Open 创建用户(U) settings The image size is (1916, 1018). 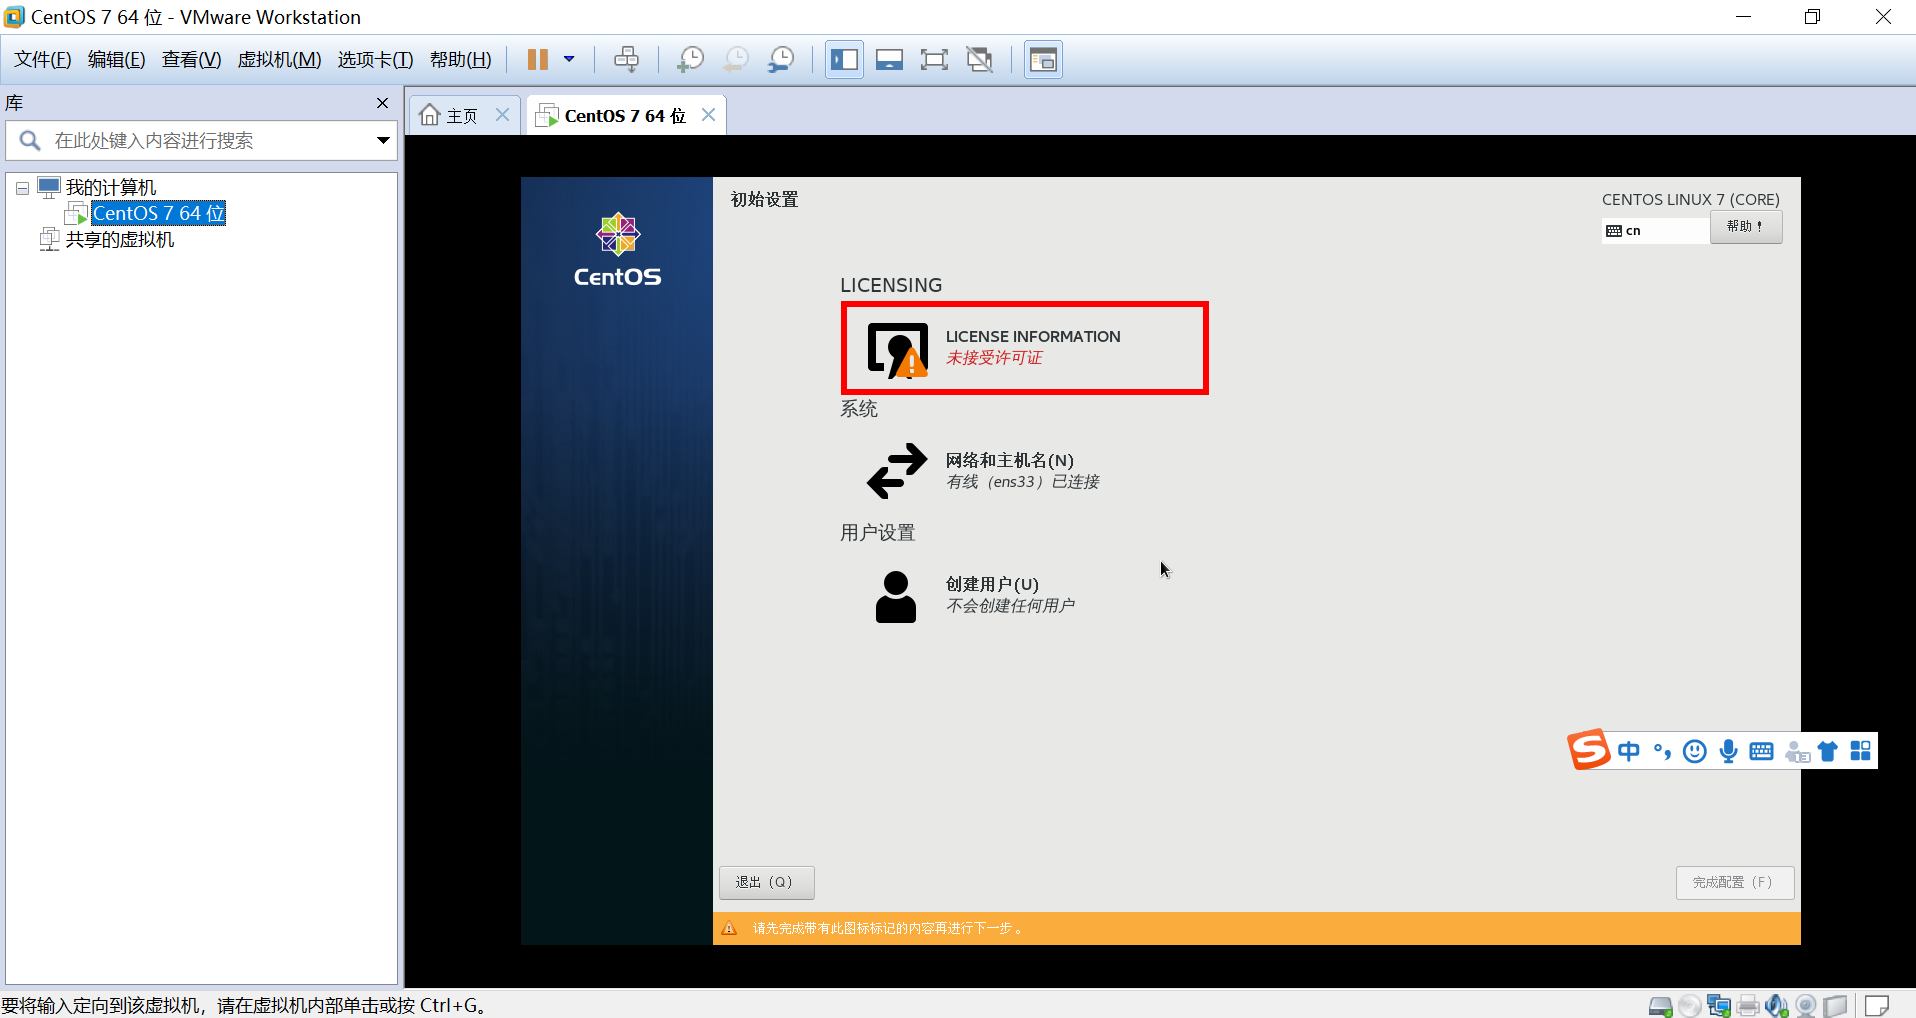tap(975, 595)
